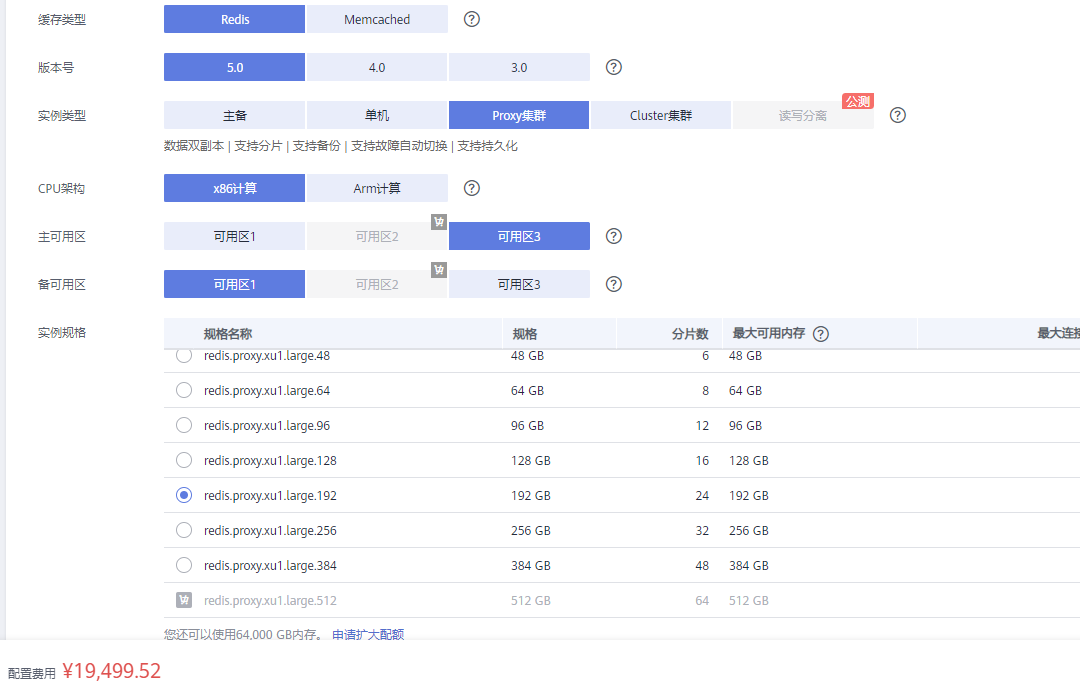Click redis.proxy.xu1.large.512 spec name
This screenshot has width=1080, height=687.
(x=270, y=601)
